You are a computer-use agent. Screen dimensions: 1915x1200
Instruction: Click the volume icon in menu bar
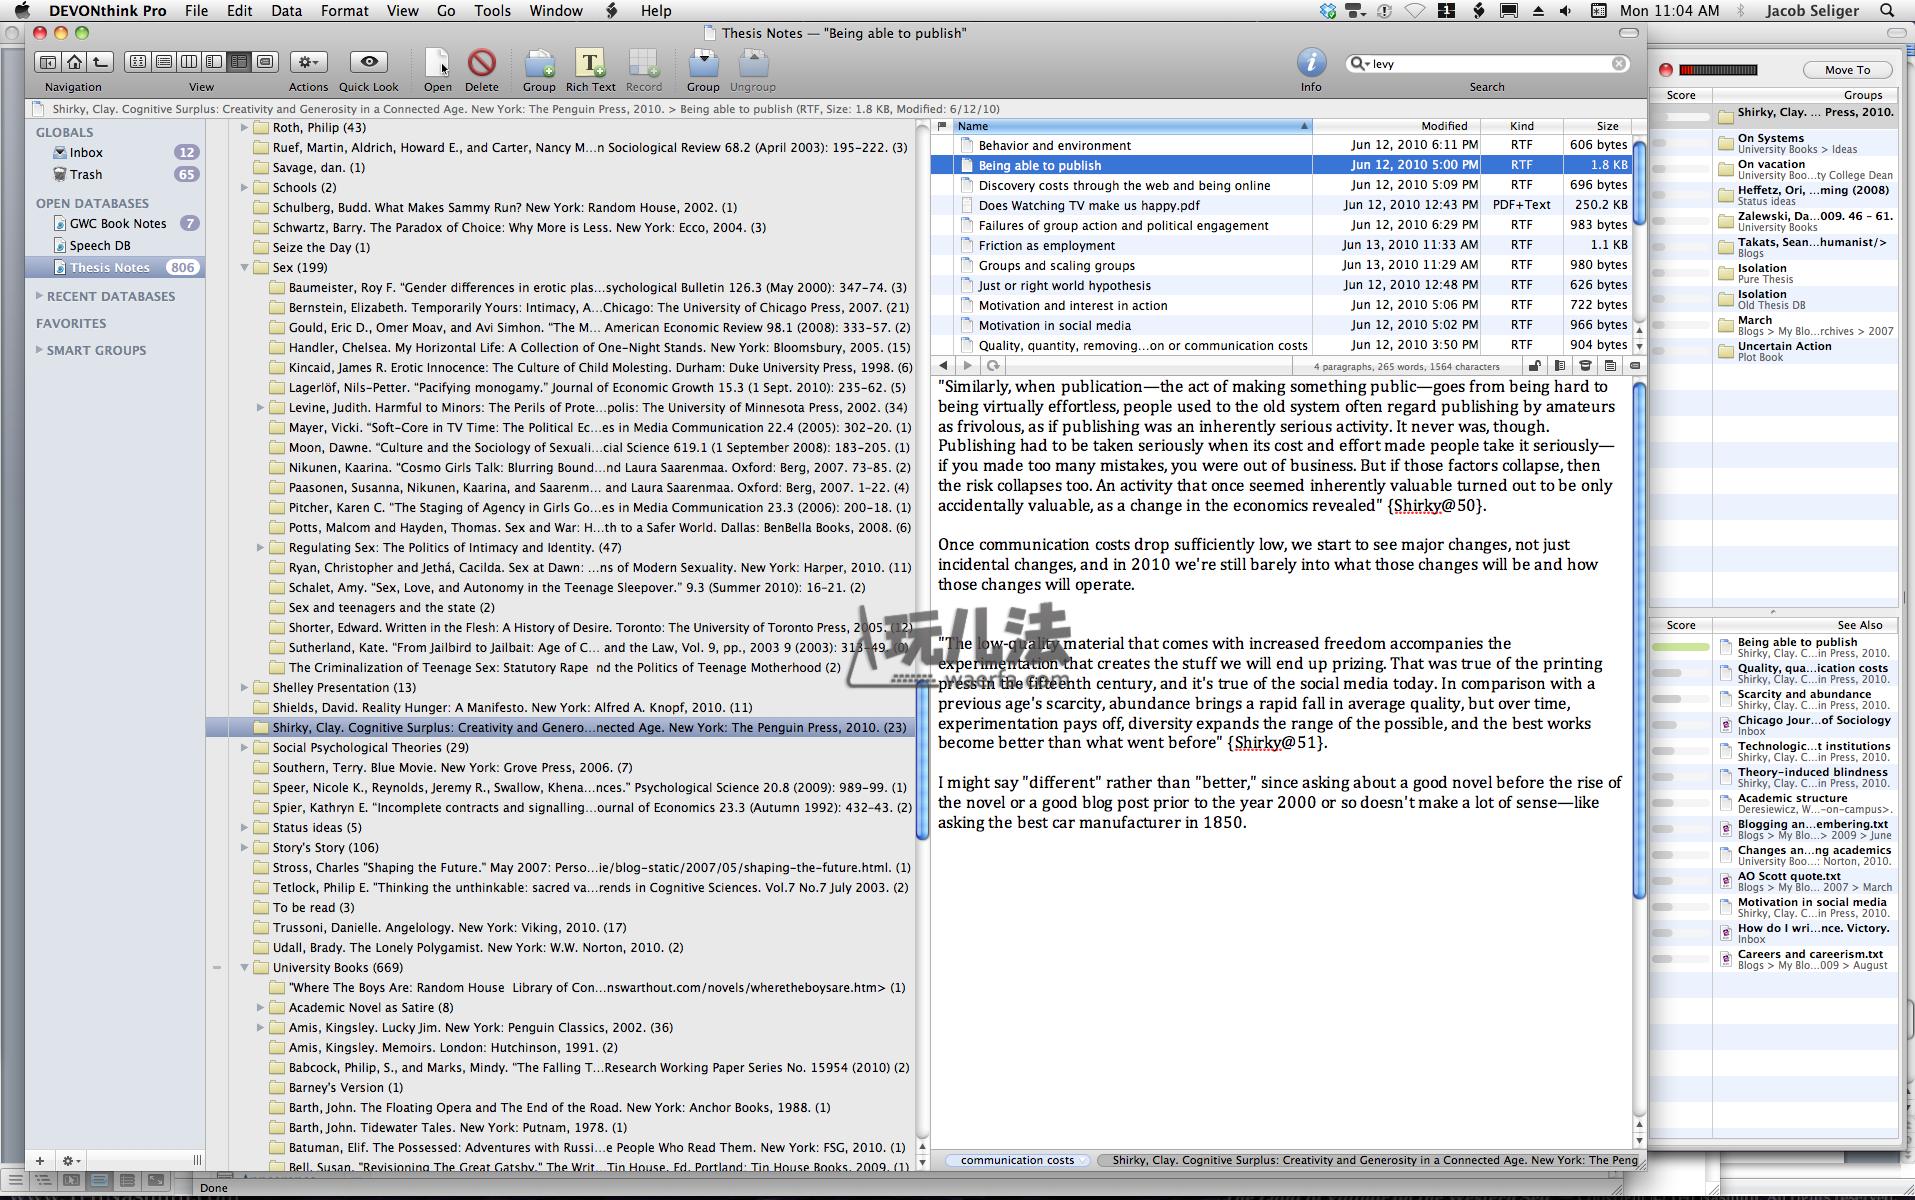pyautogui.click(x=1565, y=11)
